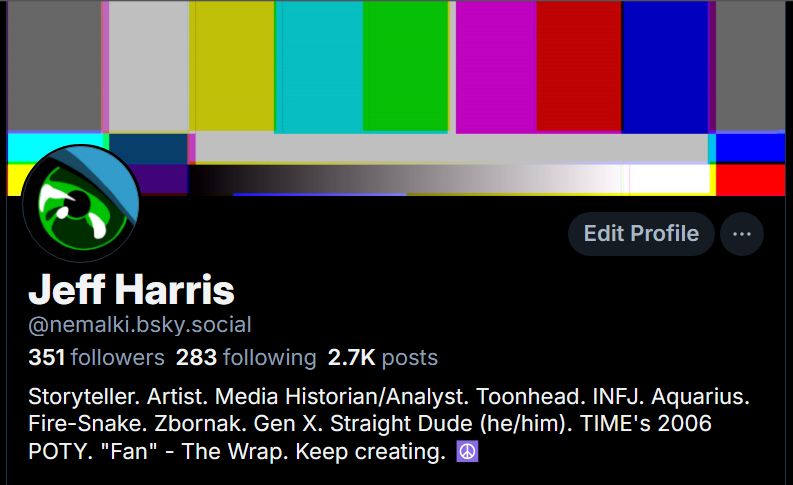This screenshot has height=485, width=793.
Task: Open the 283 following list
Action: (246, 358)
